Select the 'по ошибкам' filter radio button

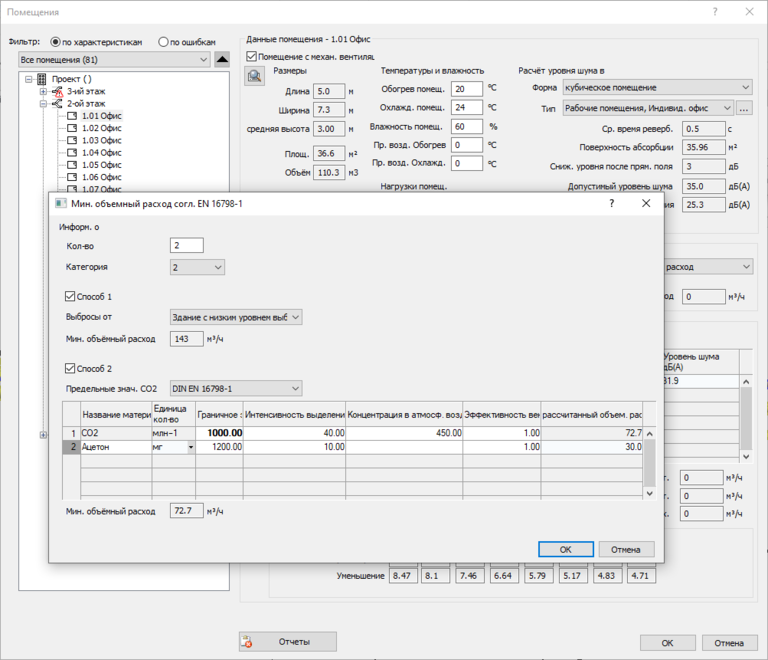click(x=164, y=42)
